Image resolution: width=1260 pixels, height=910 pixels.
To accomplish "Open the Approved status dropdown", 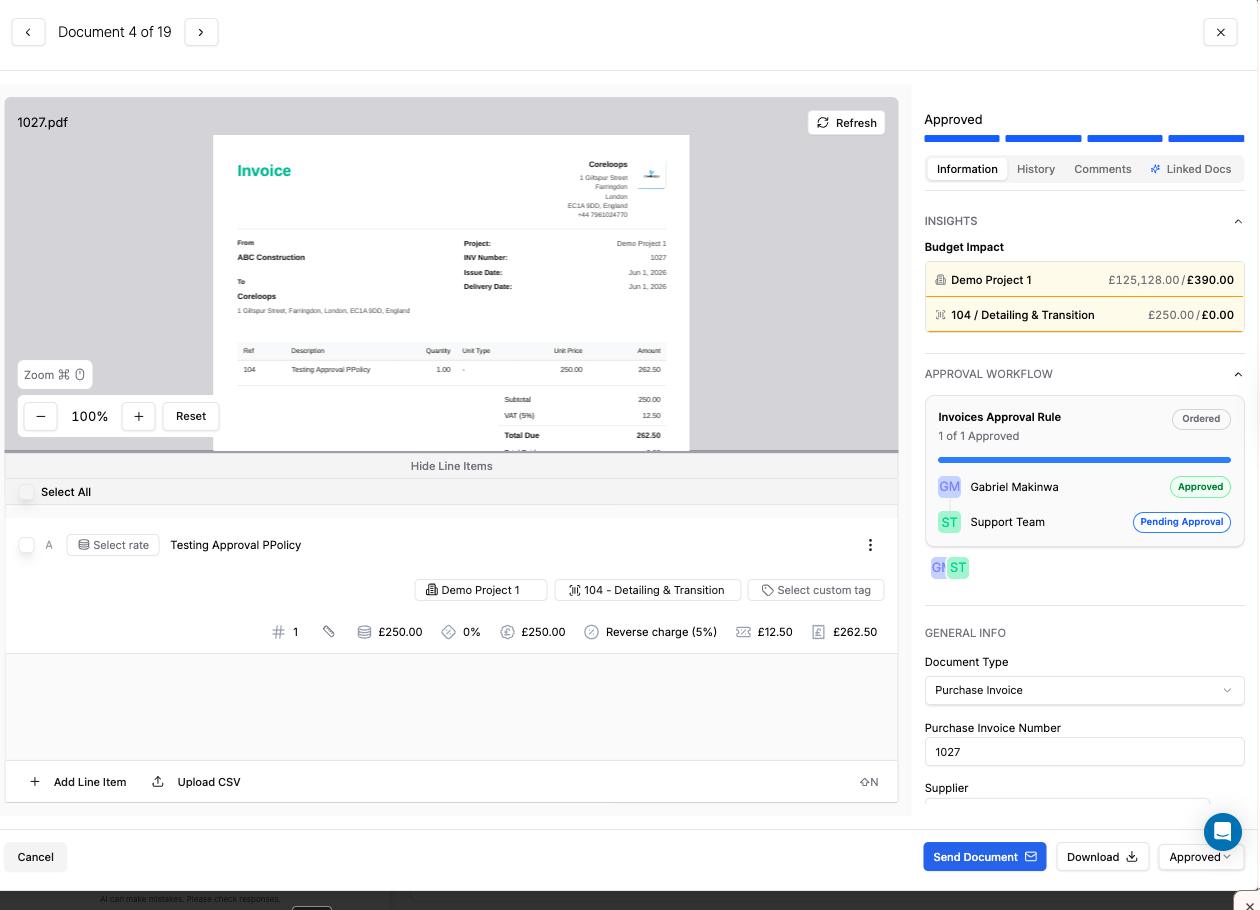I will click(1200, 857).
